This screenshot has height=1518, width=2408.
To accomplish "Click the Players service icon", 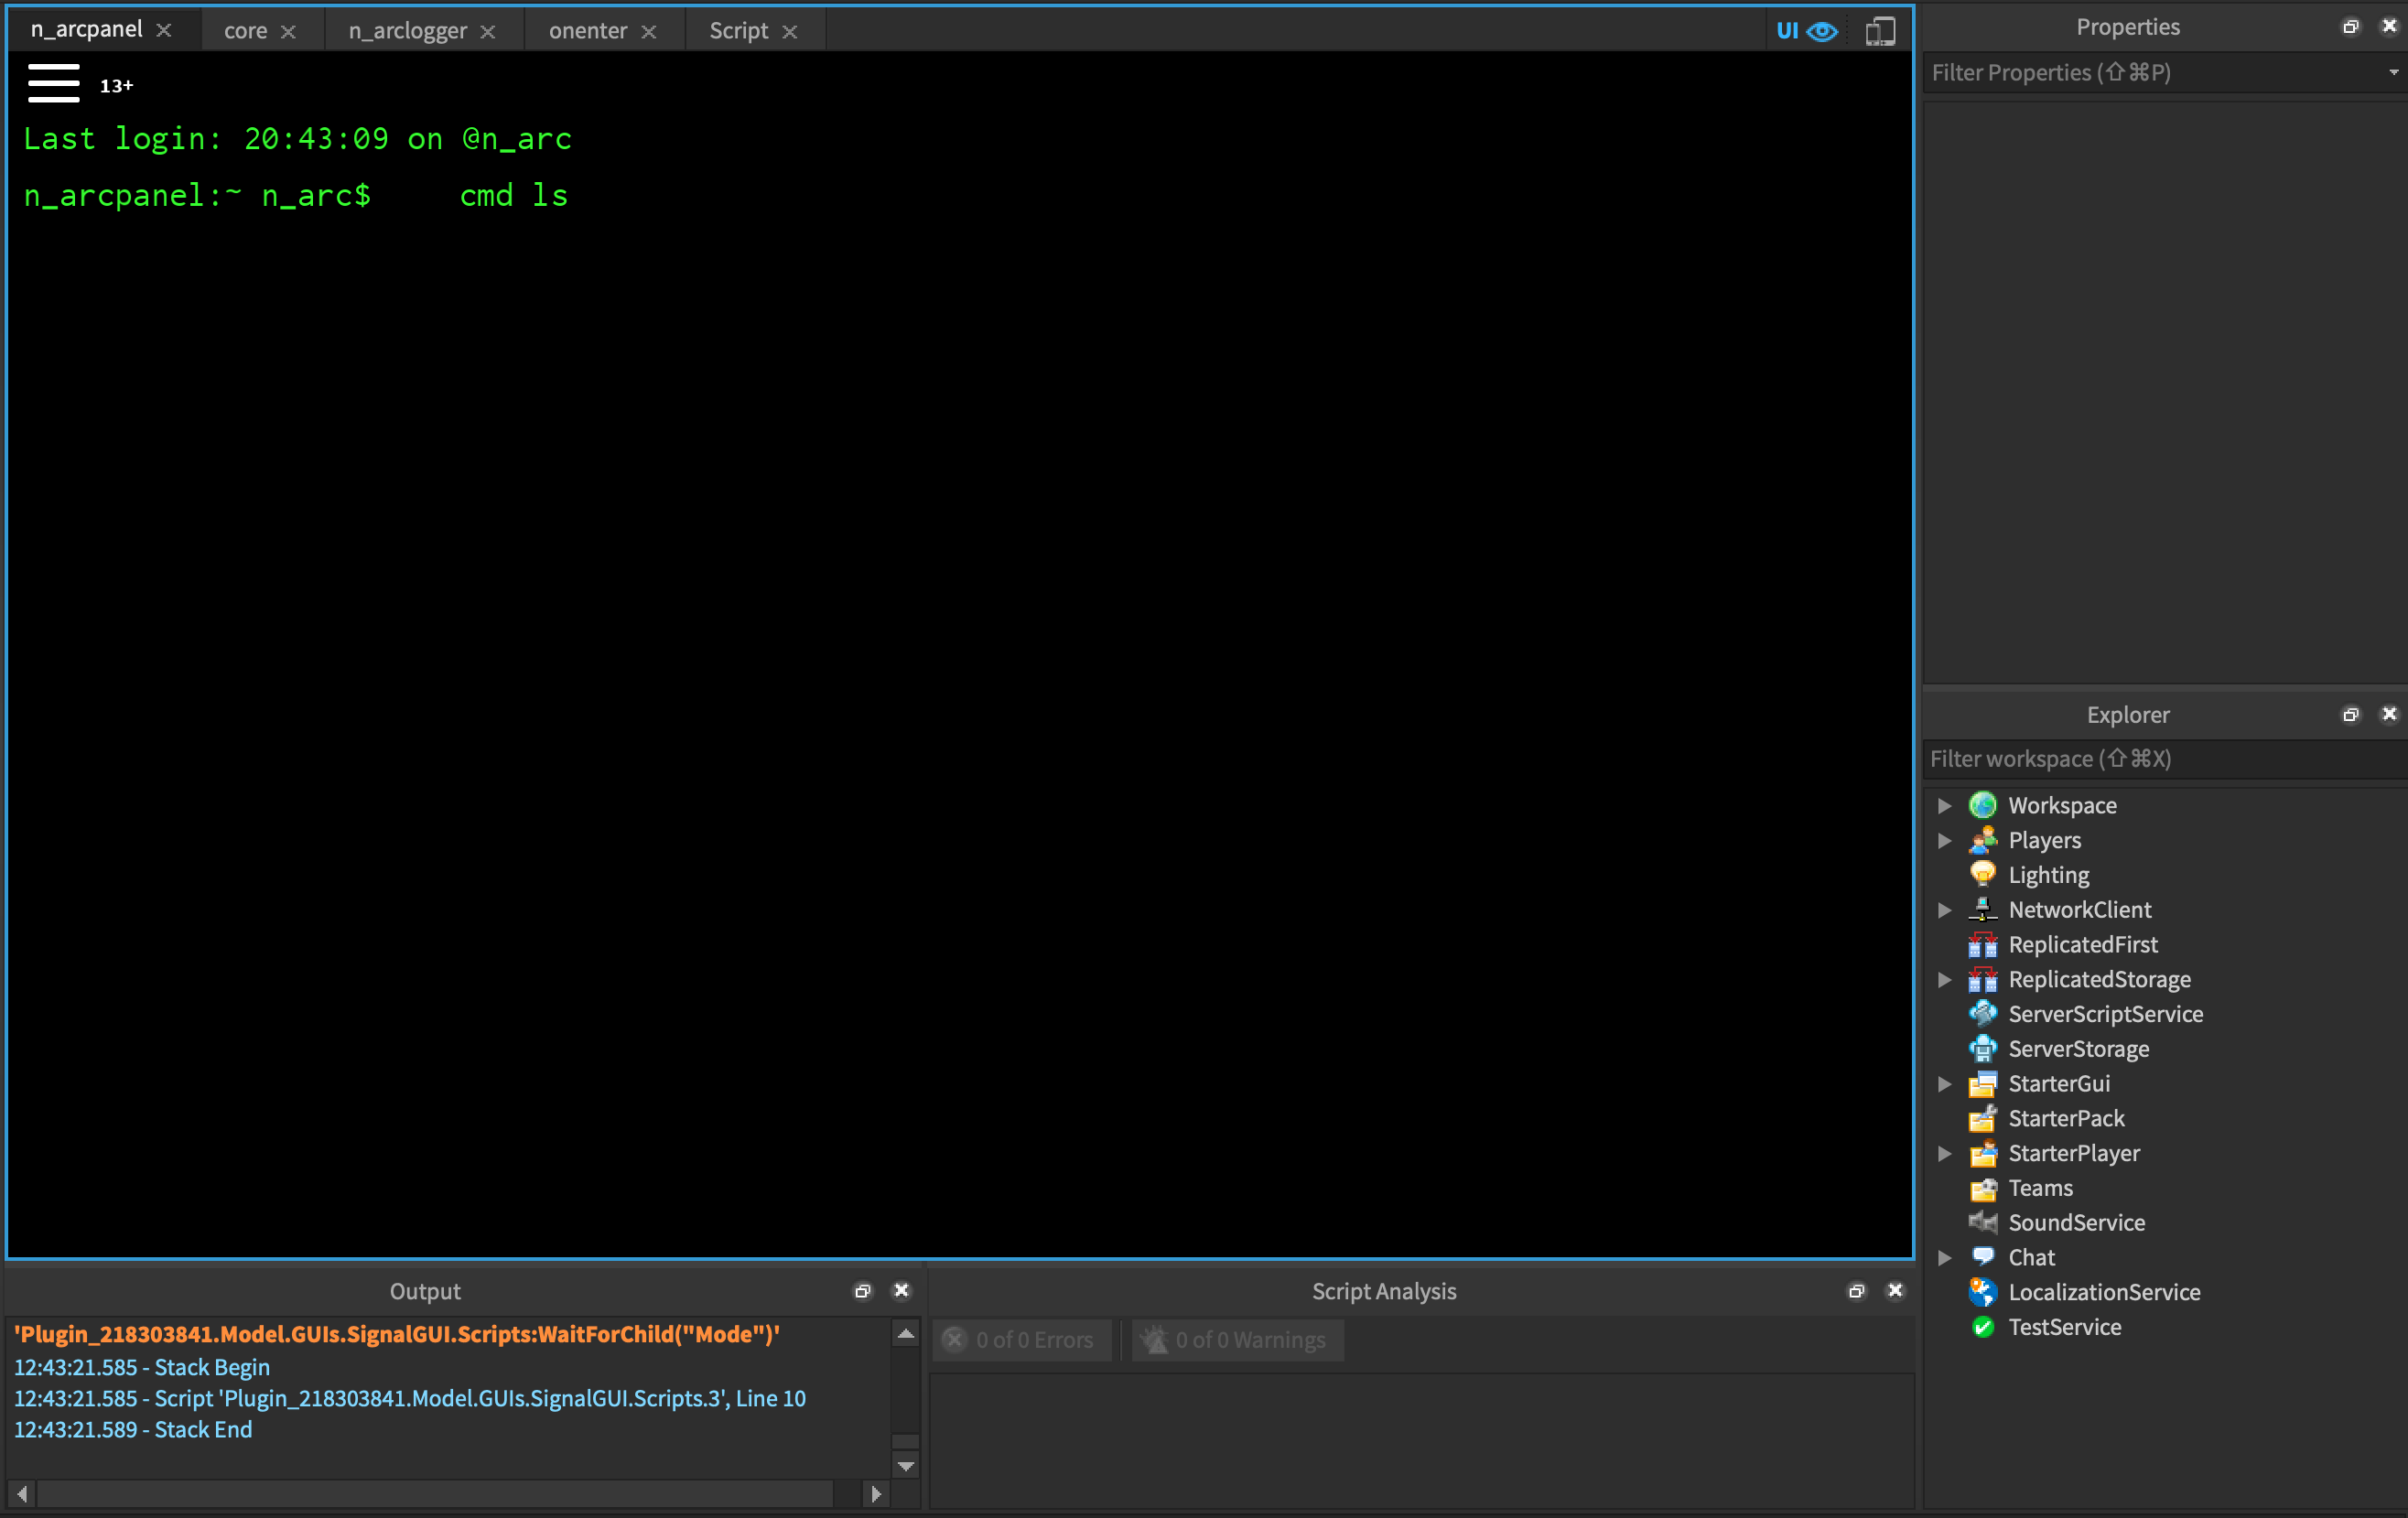I will click(1982, 840).
